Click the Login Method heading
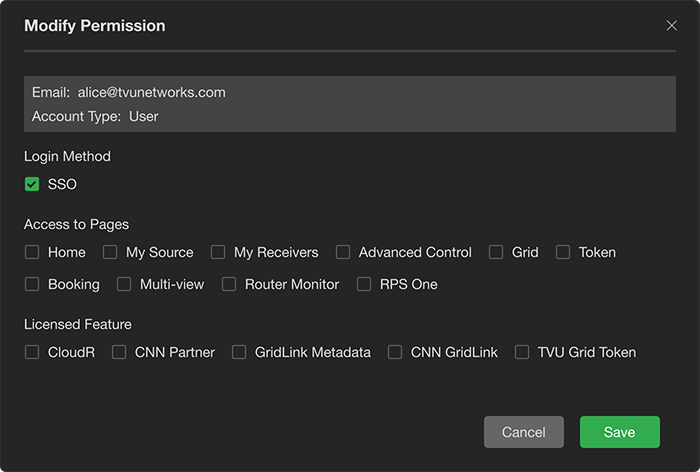The width and height of the screenshot is (700, 472). coord(67,156)
